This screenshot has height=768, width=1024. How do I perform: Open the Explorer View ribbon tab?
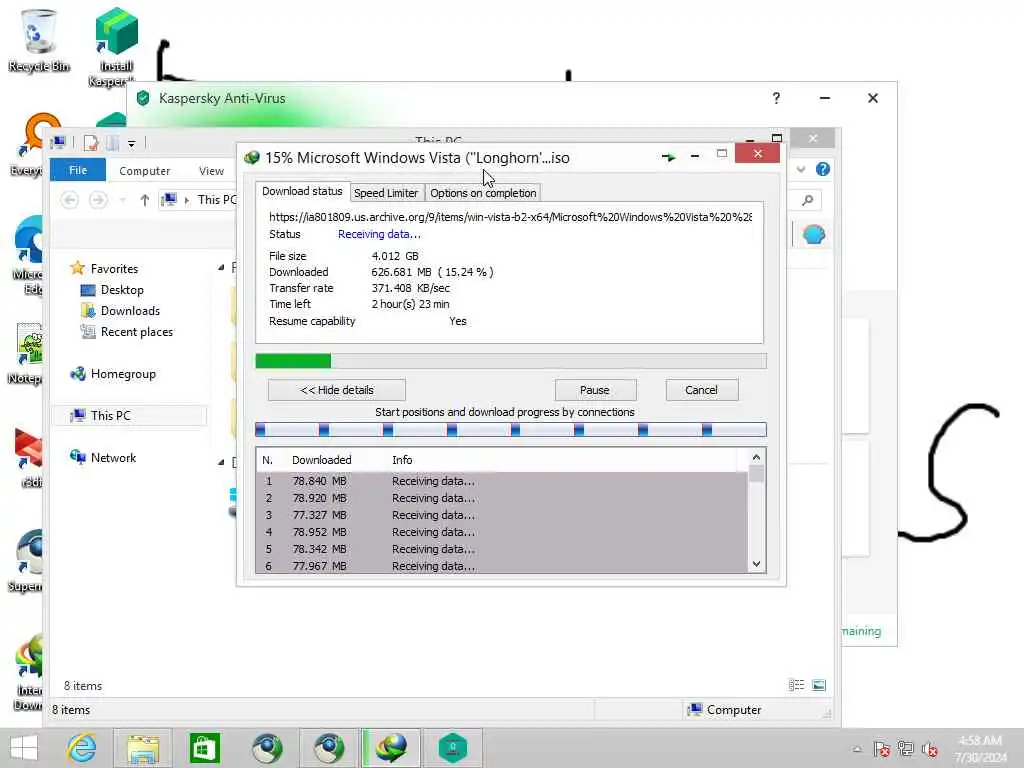(x=211, y=170)
